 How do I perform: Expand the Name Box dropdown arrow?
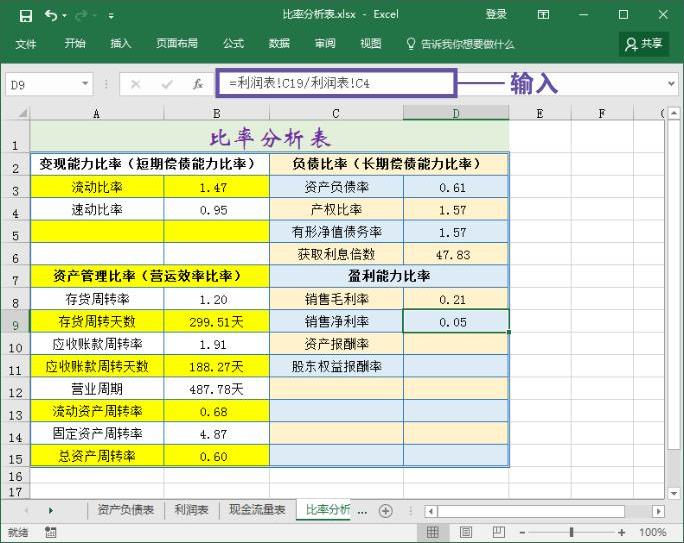click(85, 84)
